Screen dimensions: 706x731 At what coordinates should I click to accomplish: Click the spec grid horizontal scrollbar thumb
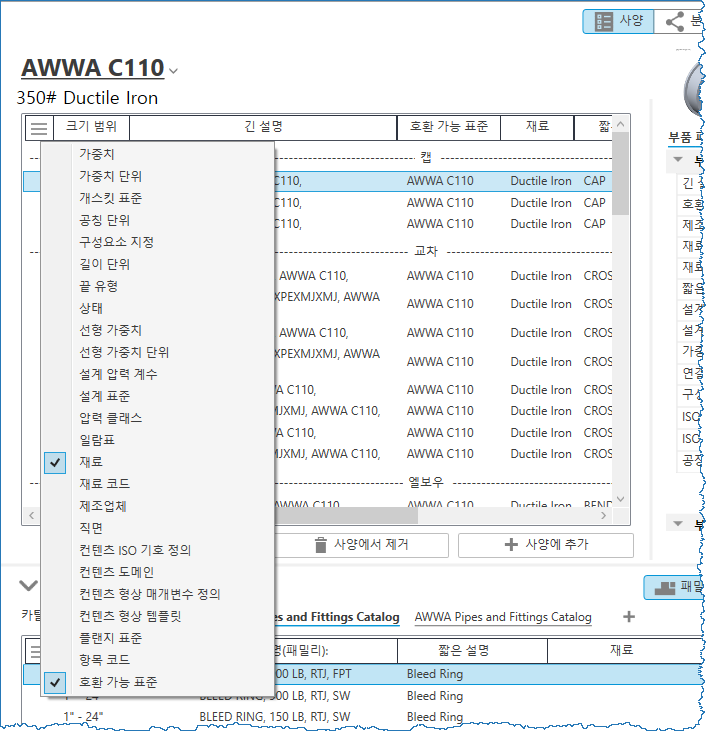coord(345,516)
